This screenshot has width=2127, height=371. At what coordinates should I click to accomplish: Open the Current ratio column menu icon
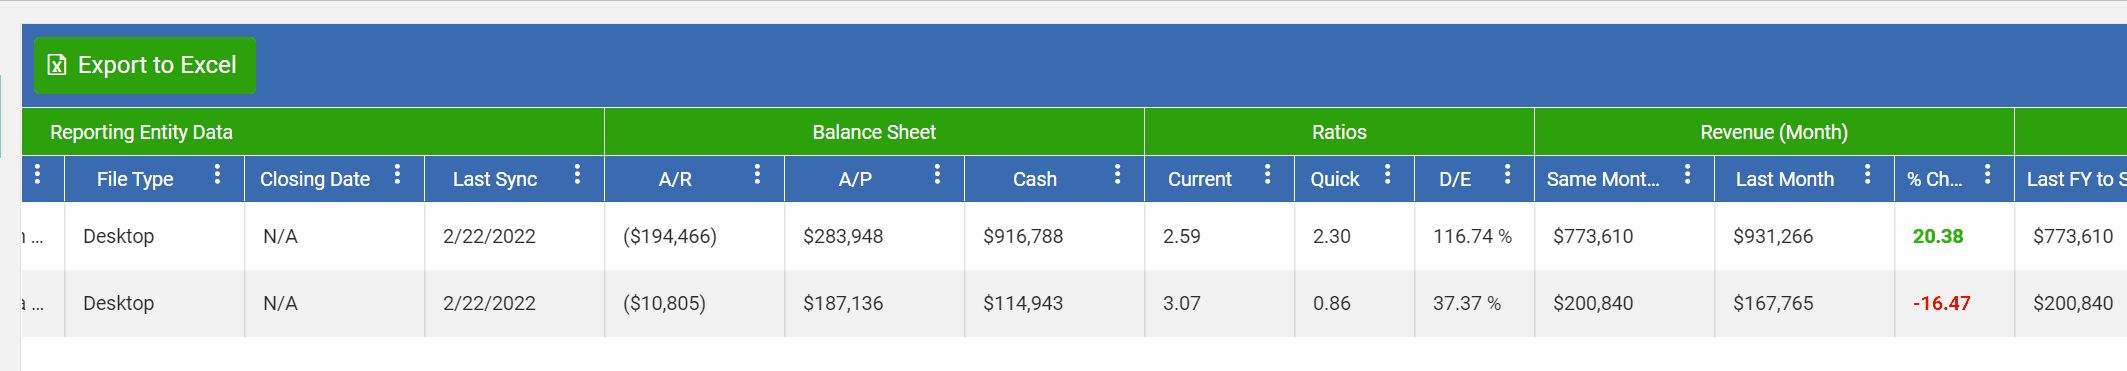click(x=1267, y=175)
